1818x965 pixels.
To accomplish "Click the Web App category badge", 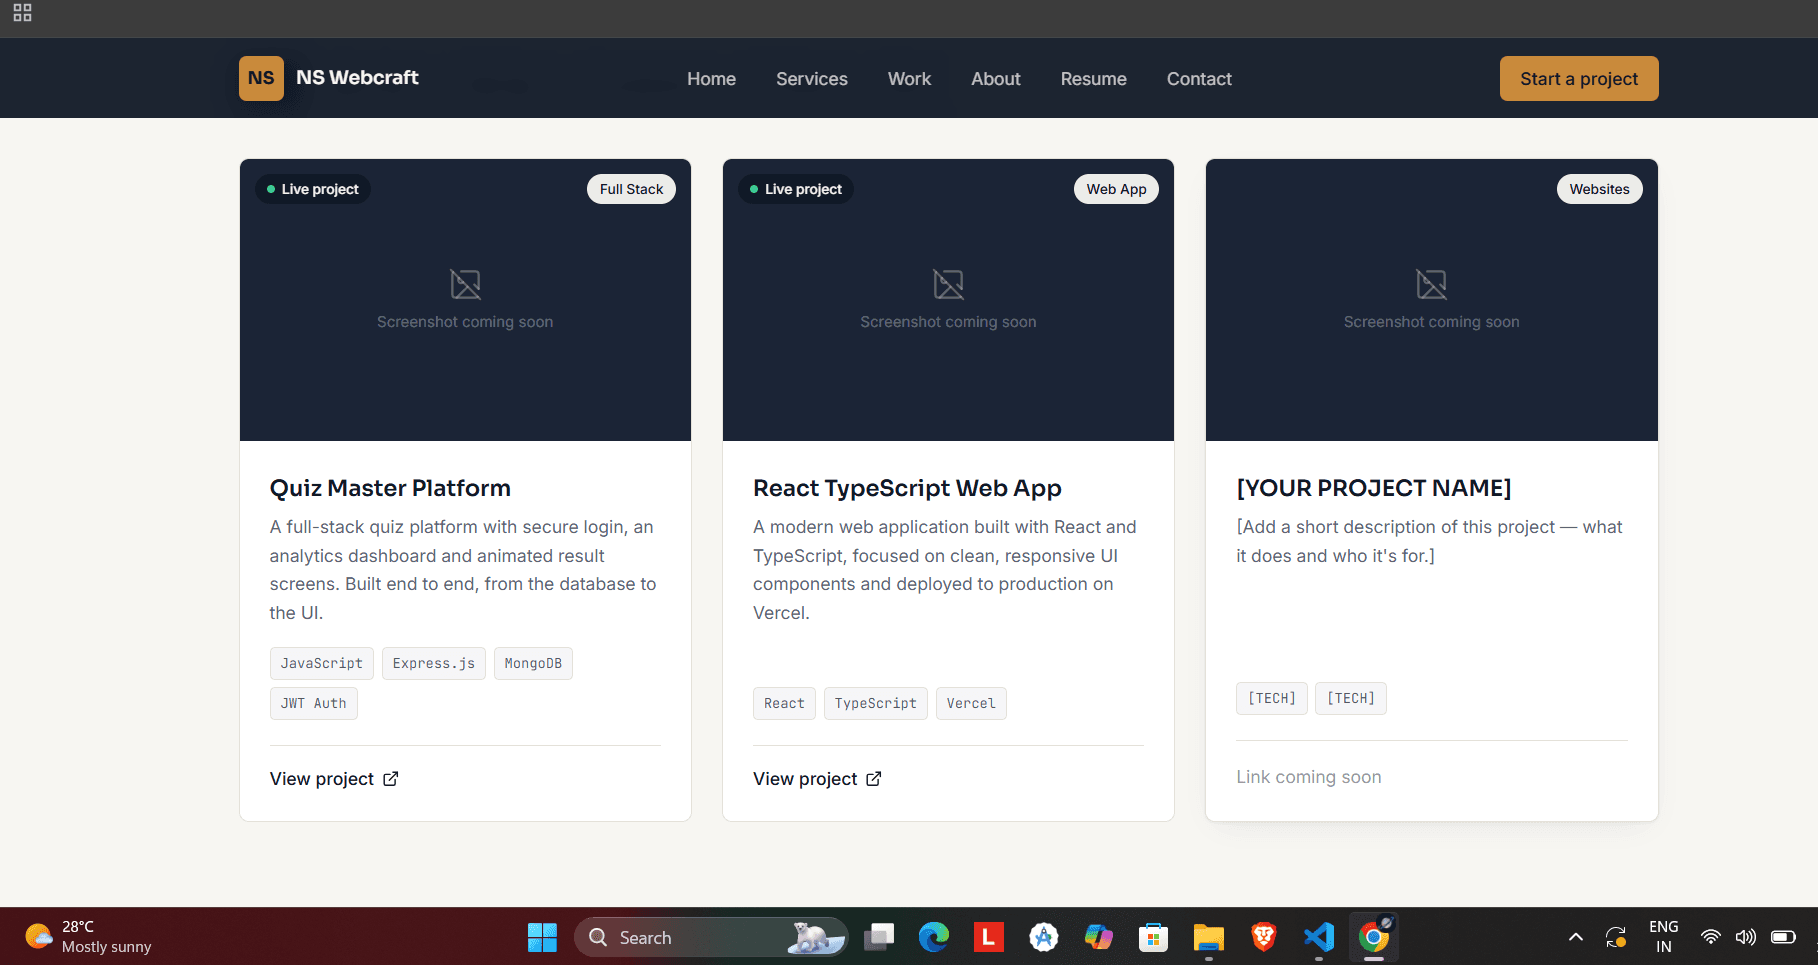I will 1116,189.
